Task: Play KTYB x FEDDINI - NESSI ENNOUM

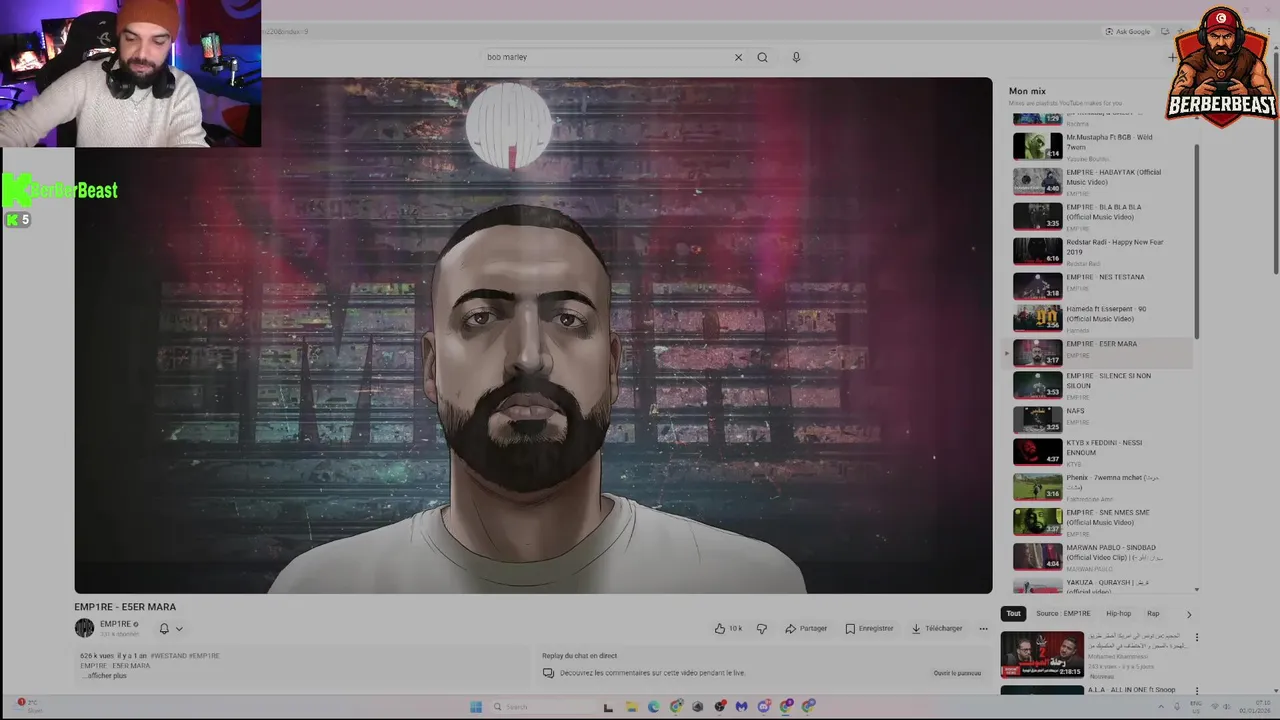Action: point(1100,452)
